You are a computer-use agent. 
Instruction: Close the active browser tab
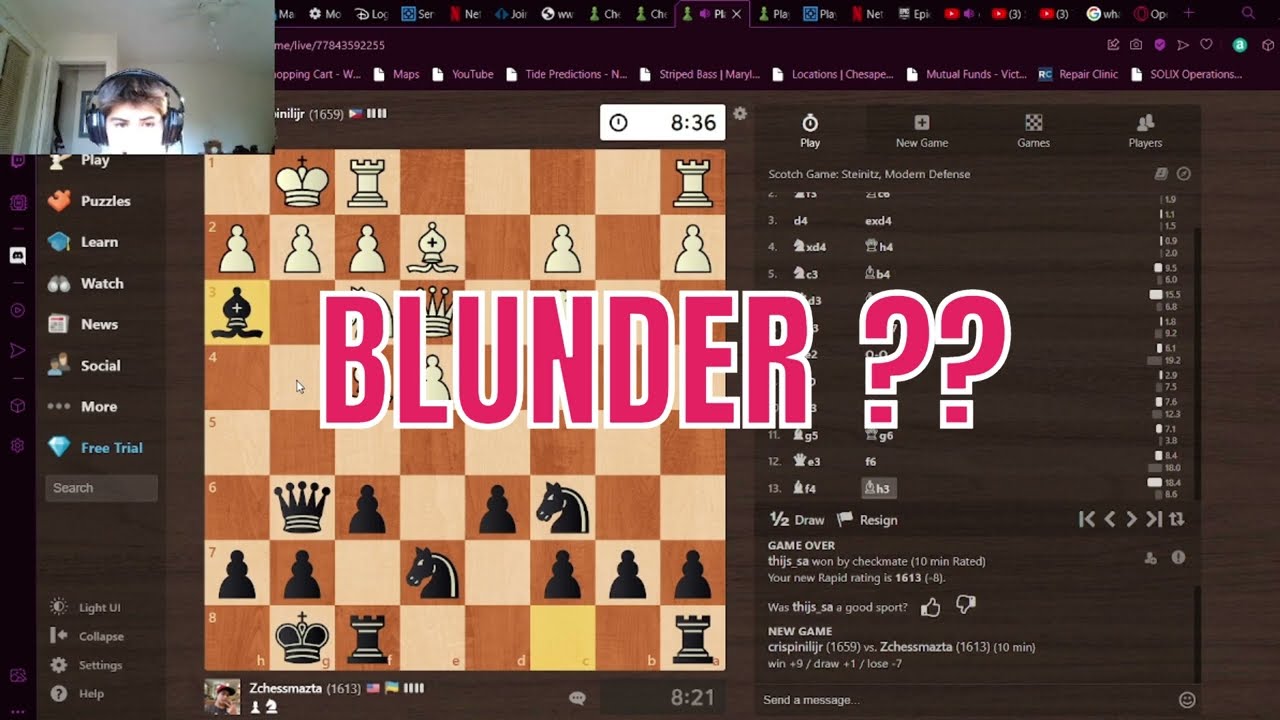tap(737, 14)
